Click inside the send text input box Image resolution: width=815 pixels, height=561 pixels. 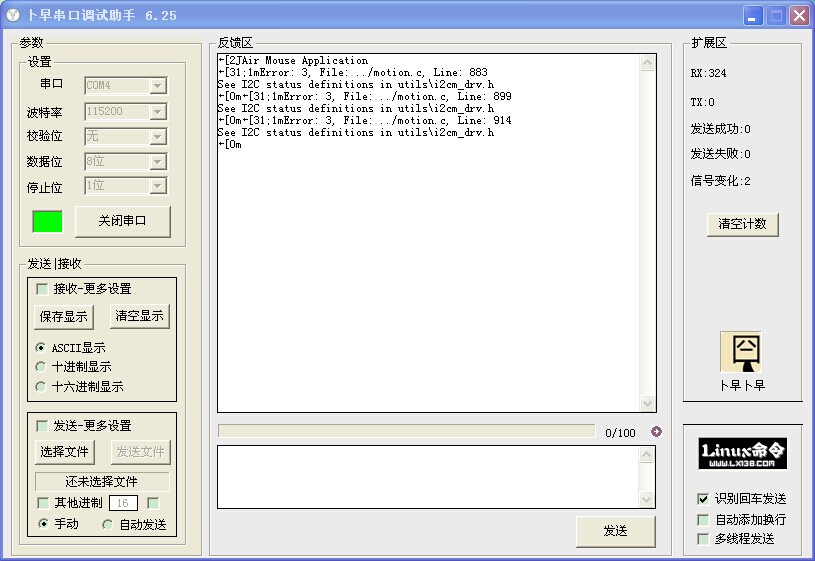tap(429, 477)
